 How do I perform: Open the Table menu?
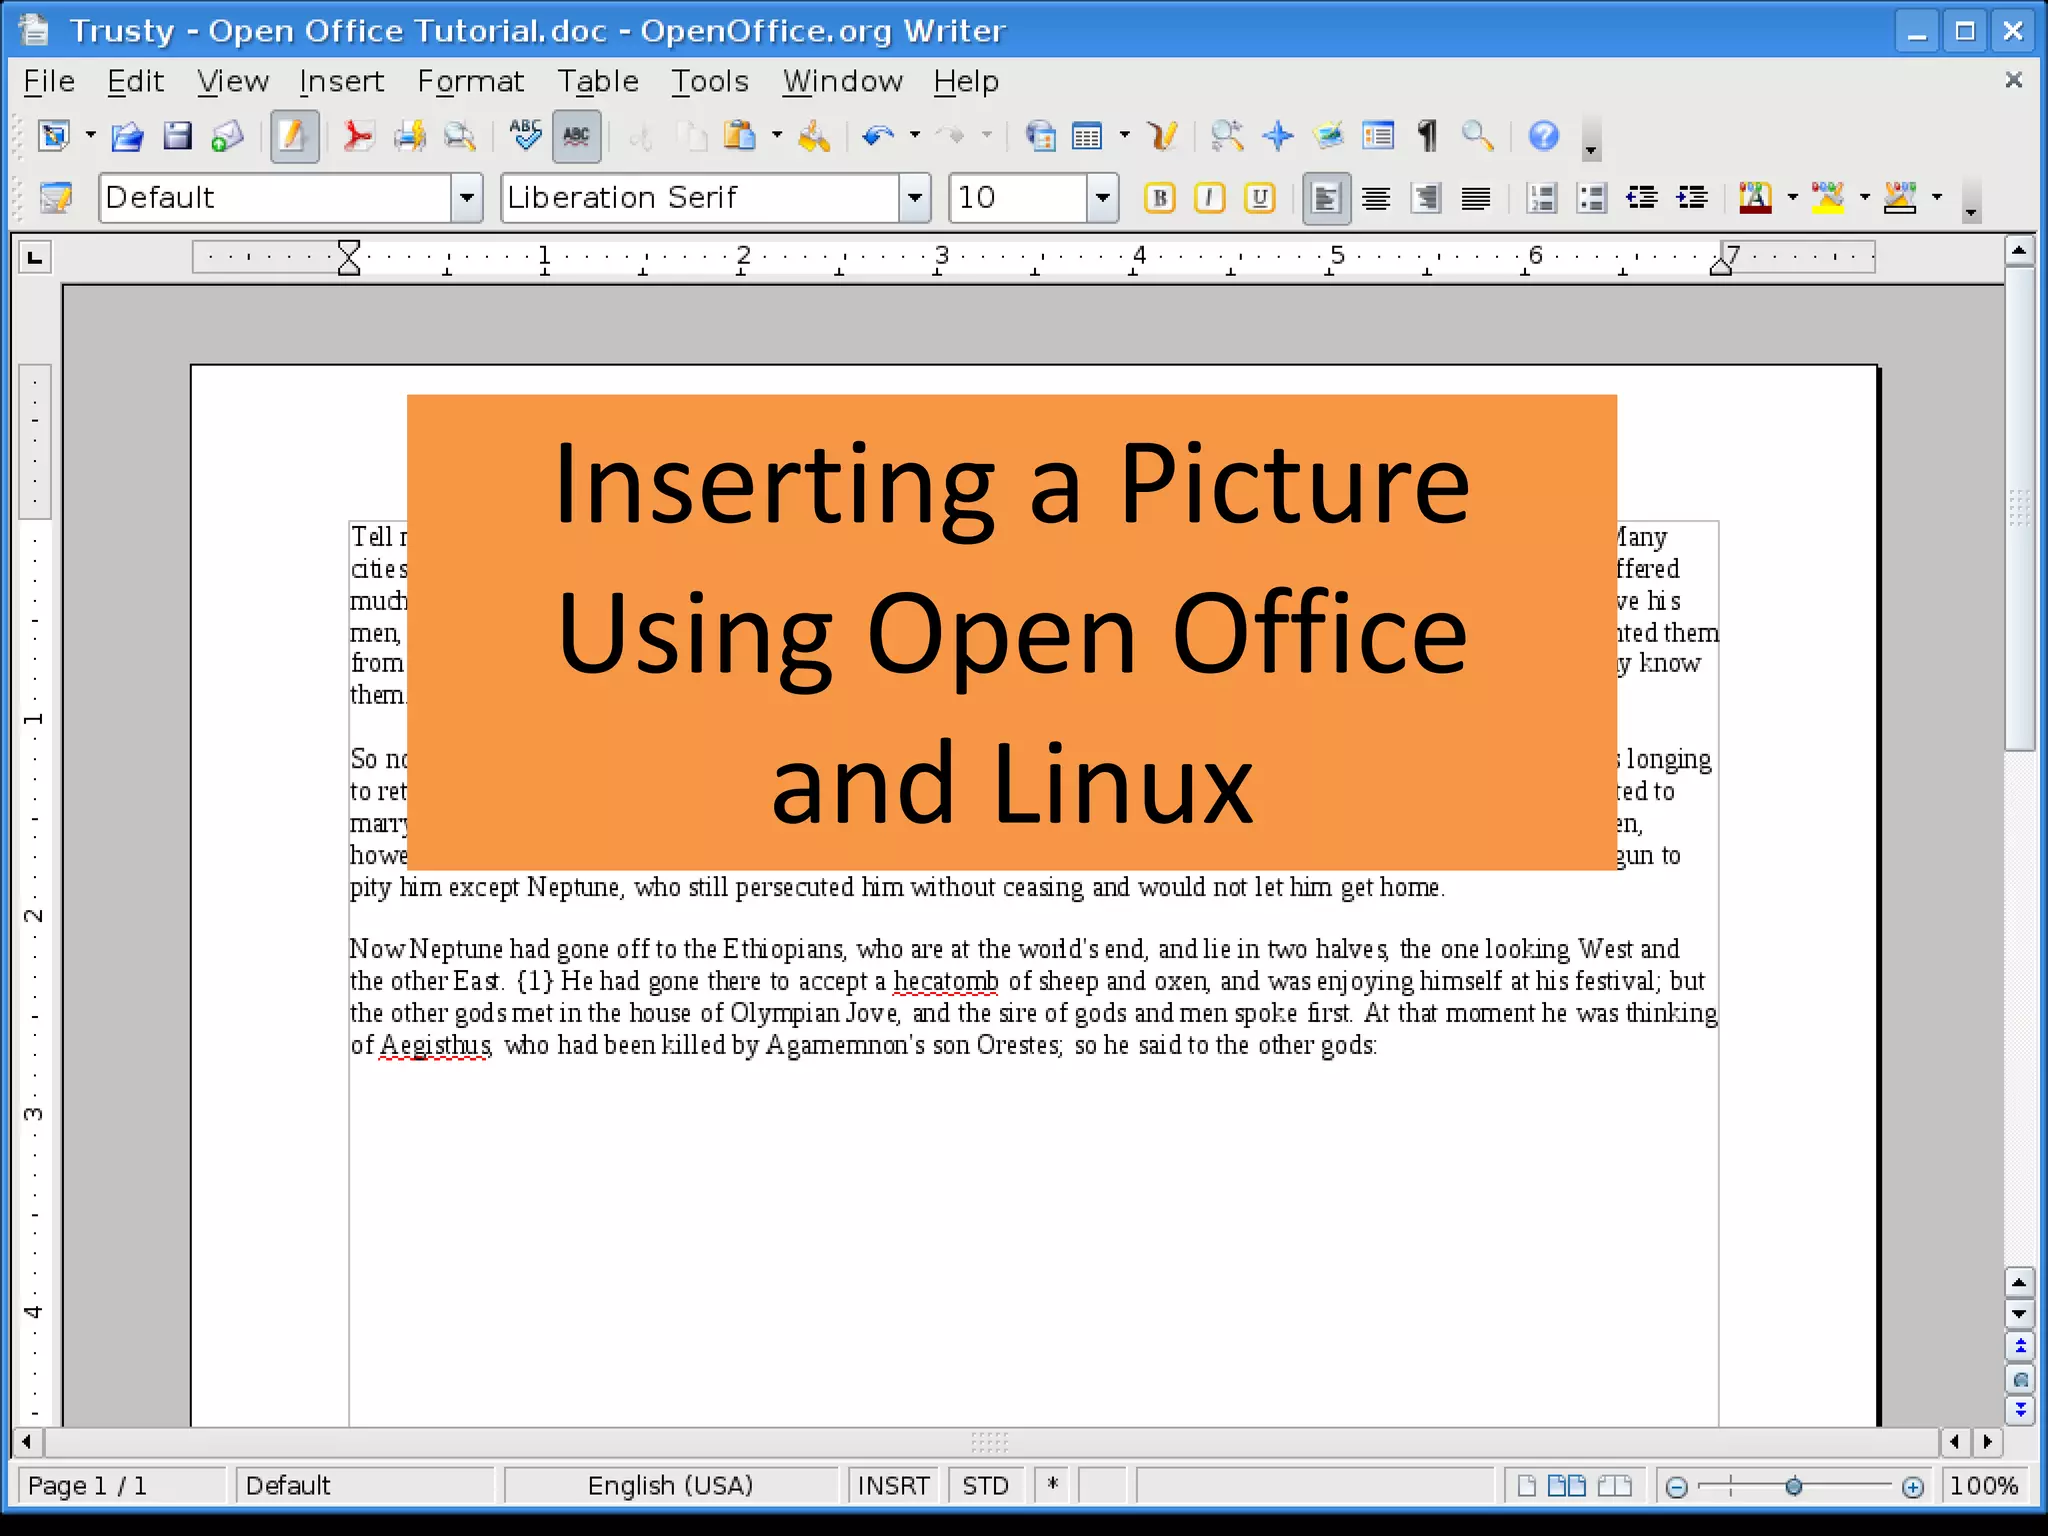click(598, 81)
